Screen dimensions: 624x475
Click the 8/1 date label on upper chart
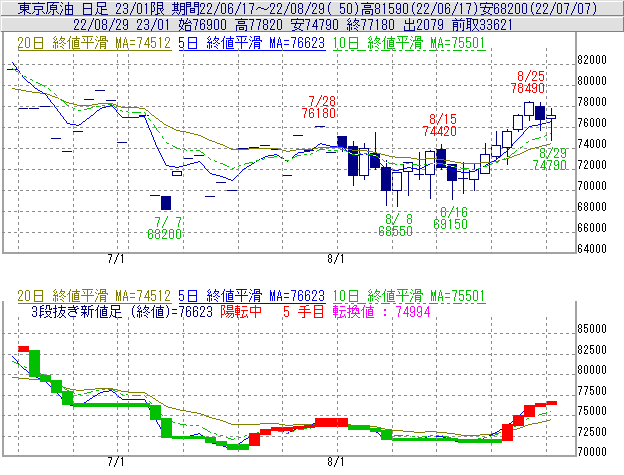(x=335, y=258)
